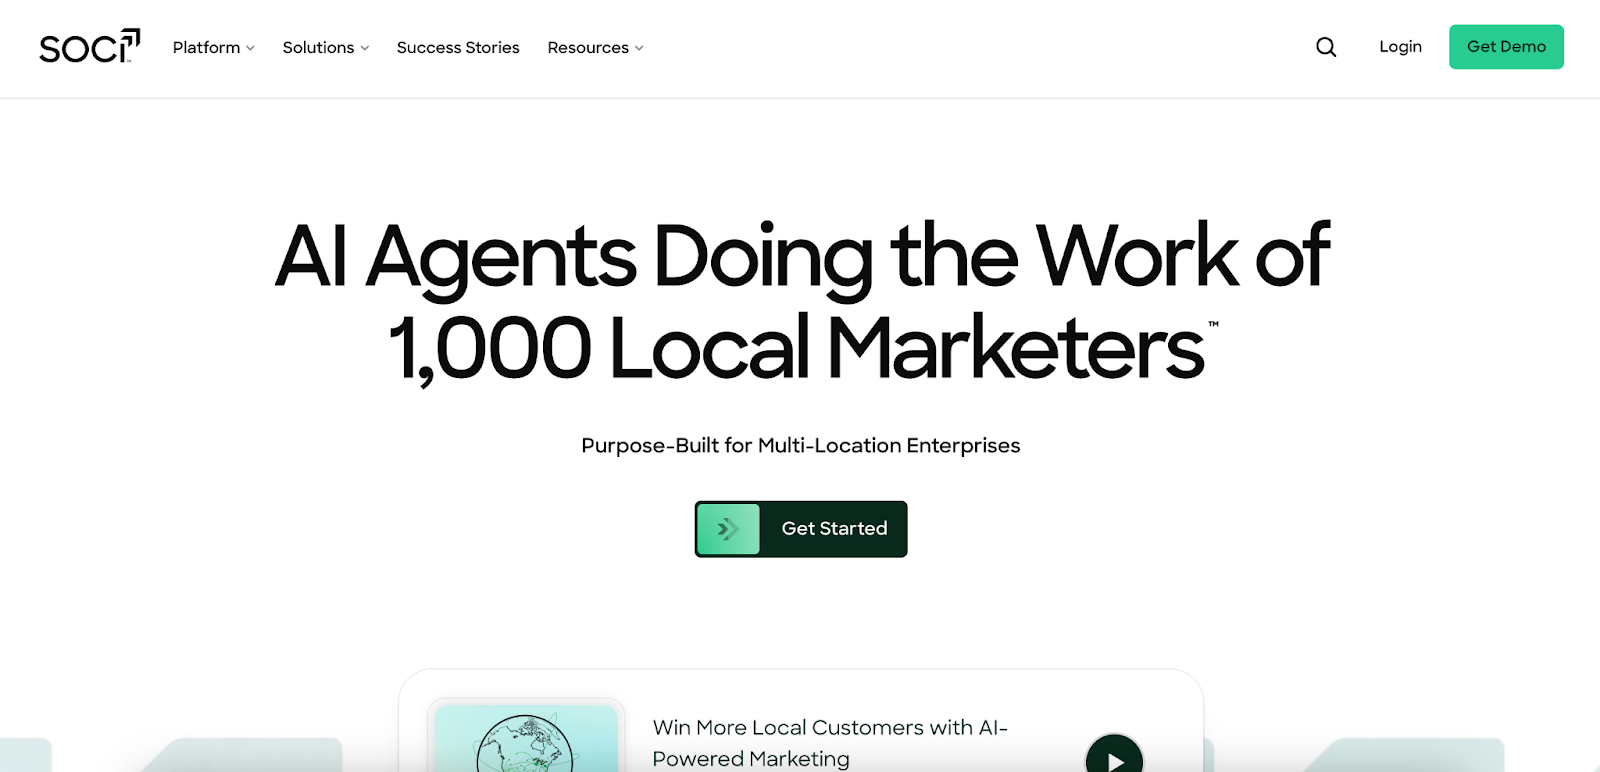Open the globe video thumbnail
The image size is (1600, 772).
pyautogui.click(x=526, y=737)
